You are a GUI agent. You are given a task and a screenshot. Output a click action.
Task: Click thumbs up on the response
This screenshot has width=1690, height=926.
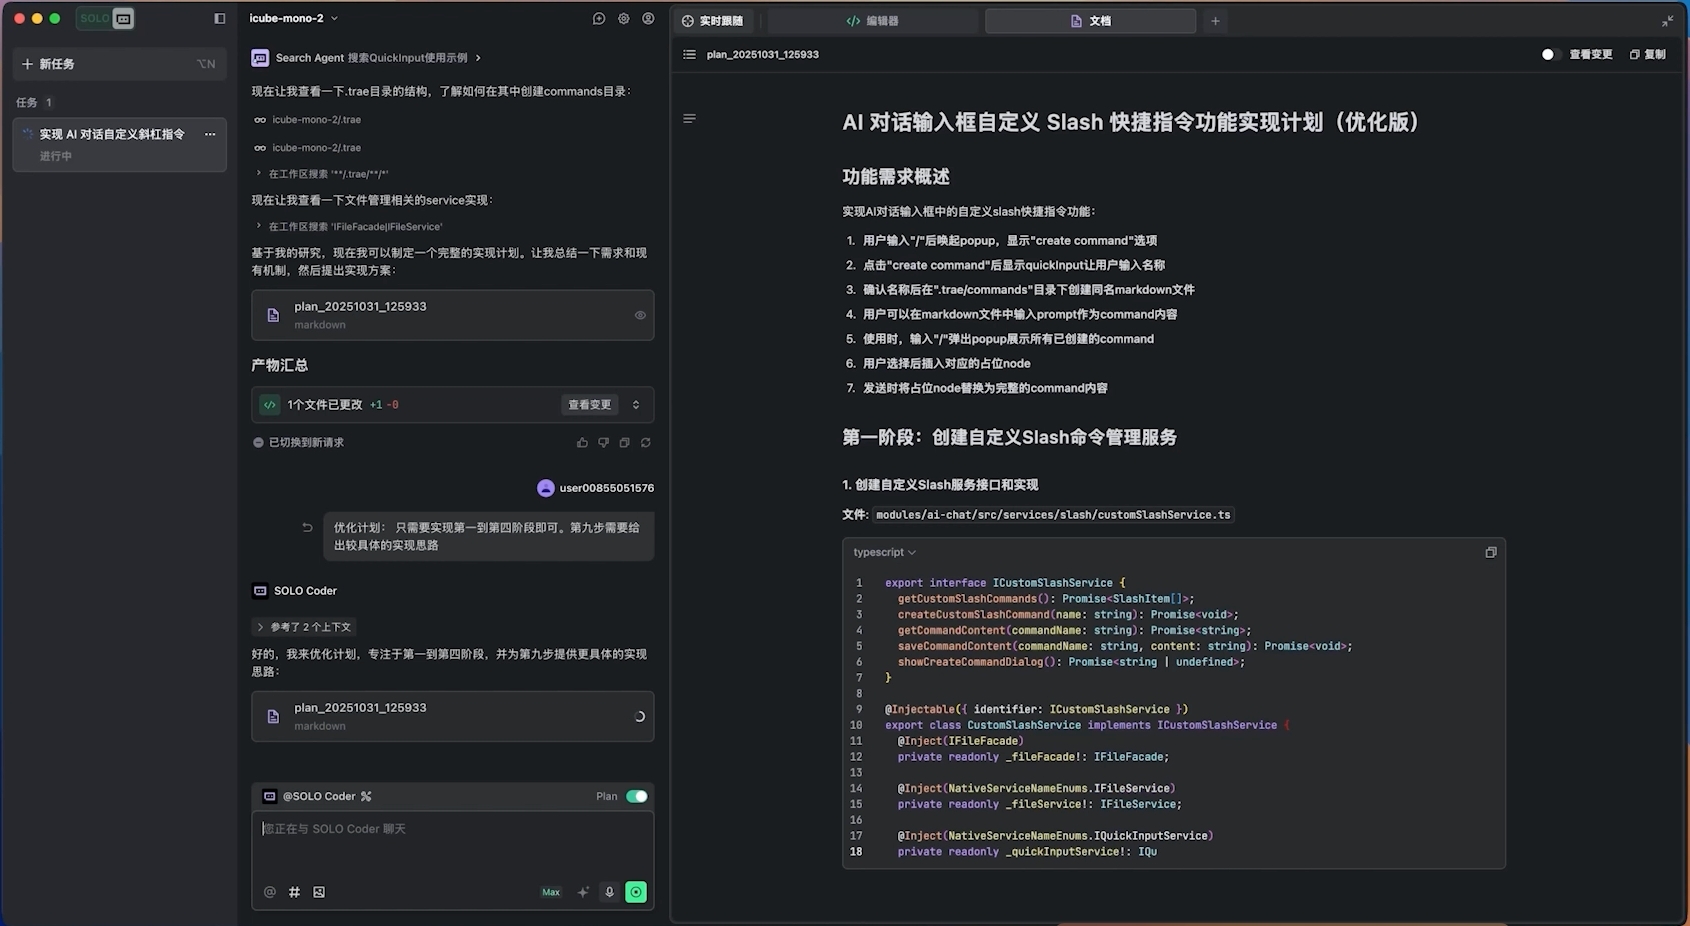[x=582, y=443]
